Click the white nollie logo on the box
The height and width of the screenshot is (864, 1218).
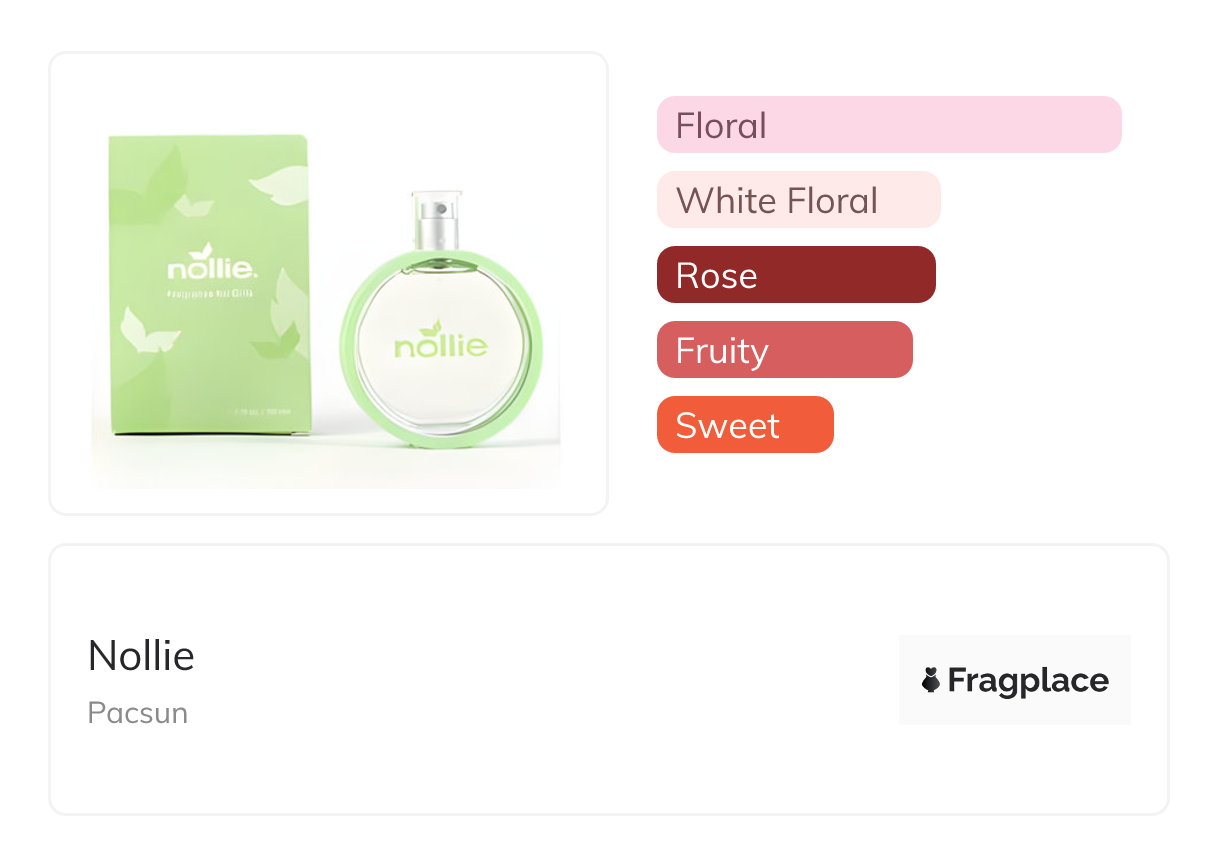point(213,269)
